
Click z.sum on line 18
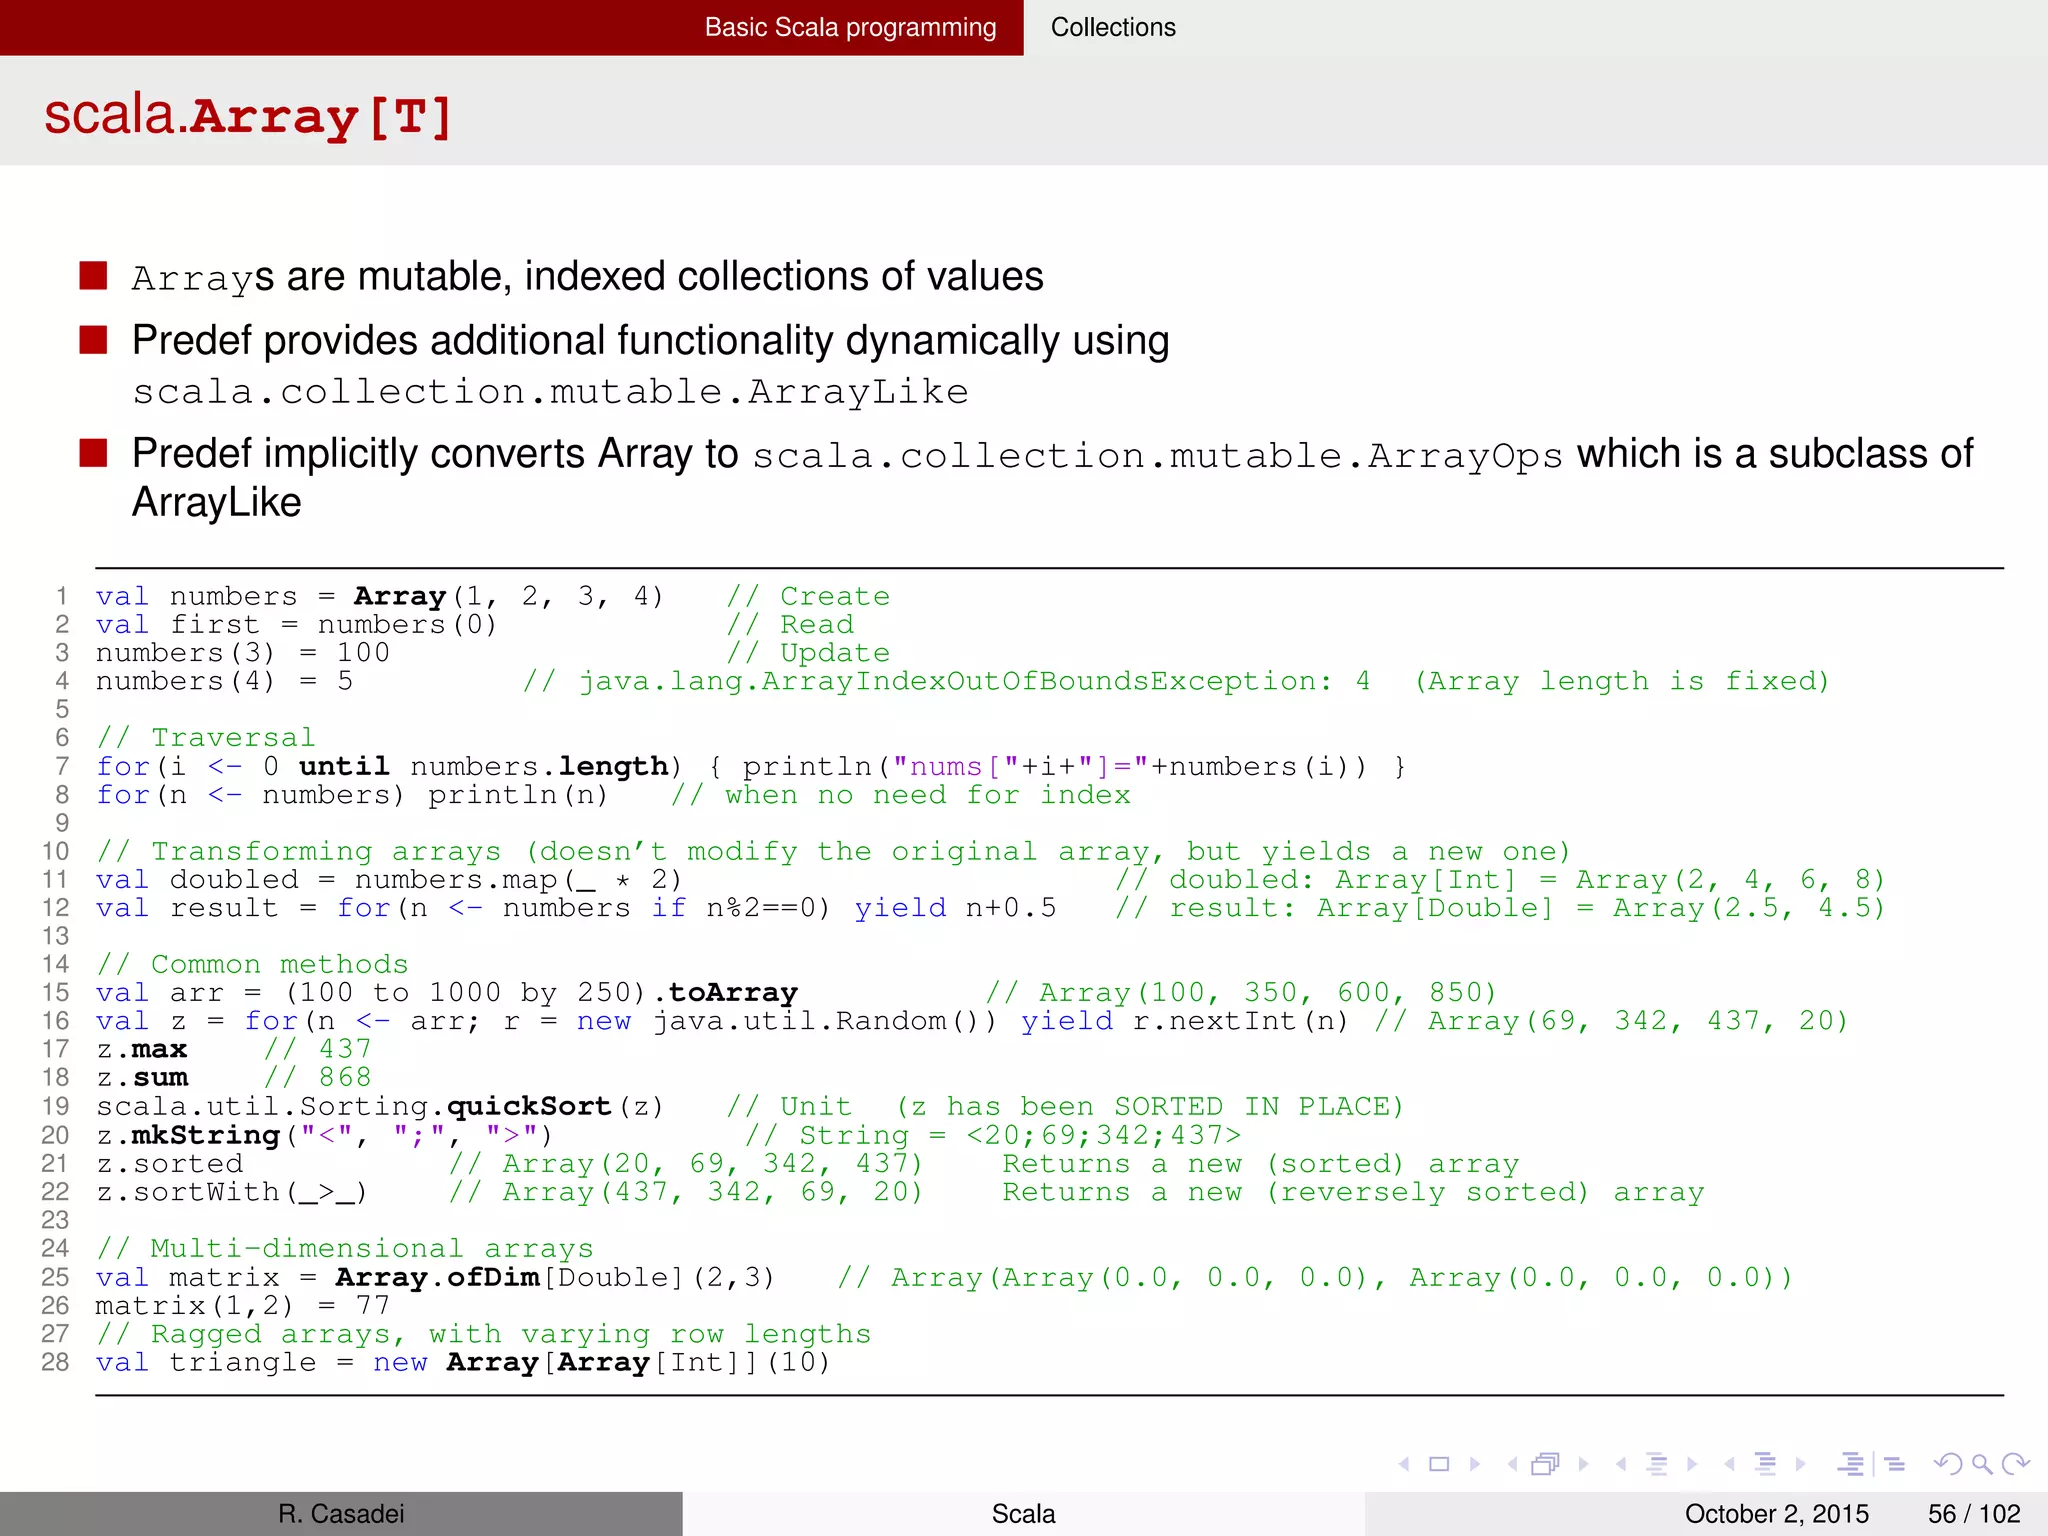tap(142, 1078)
